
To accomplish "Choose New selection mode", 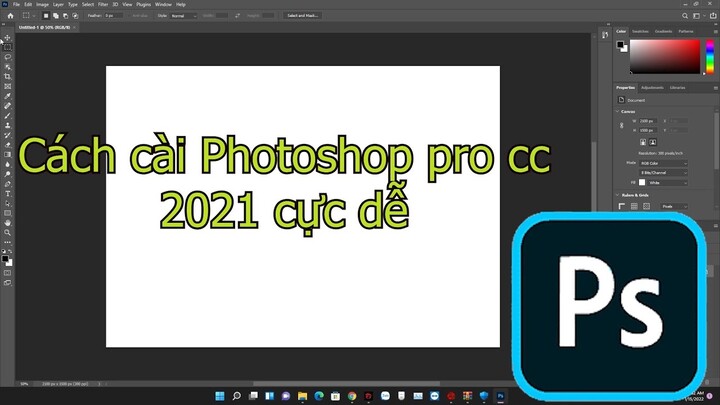I will [46, 16].
